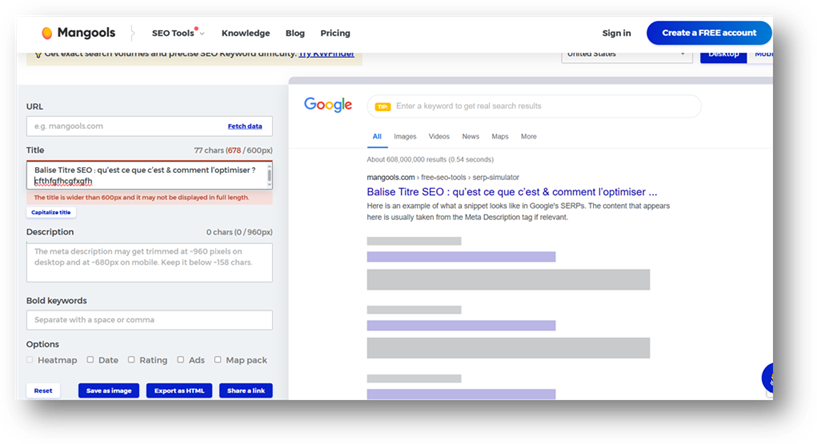Open the Knowledge menu item
The image size is (817, 444).
coord(245,33)
